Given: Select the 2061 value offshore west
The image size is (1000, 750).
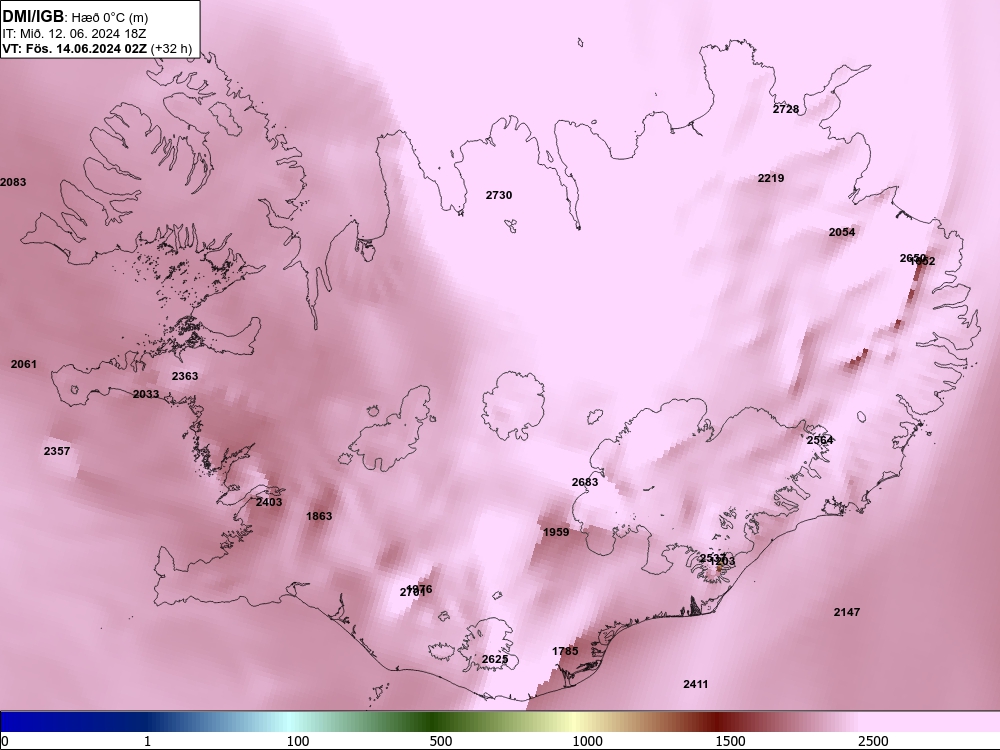Looking at the screenshot, I should 24,364.
